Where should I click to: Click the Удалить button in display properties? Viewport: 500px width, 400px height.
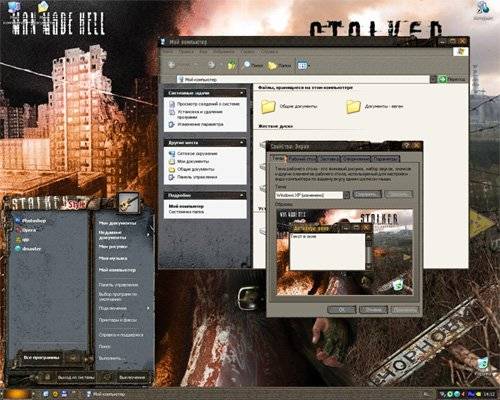pyautogui.click(x=398, y=194)
